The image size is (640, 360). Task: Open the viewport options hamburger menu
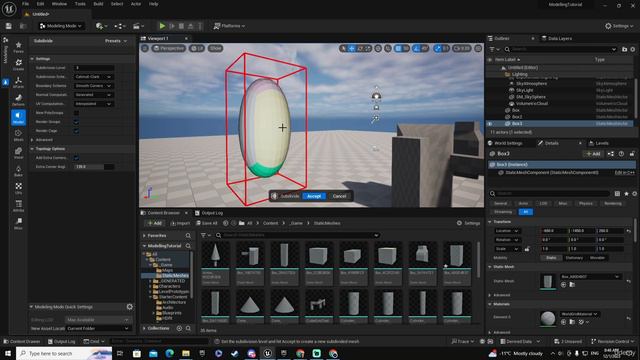click(145, 48)
